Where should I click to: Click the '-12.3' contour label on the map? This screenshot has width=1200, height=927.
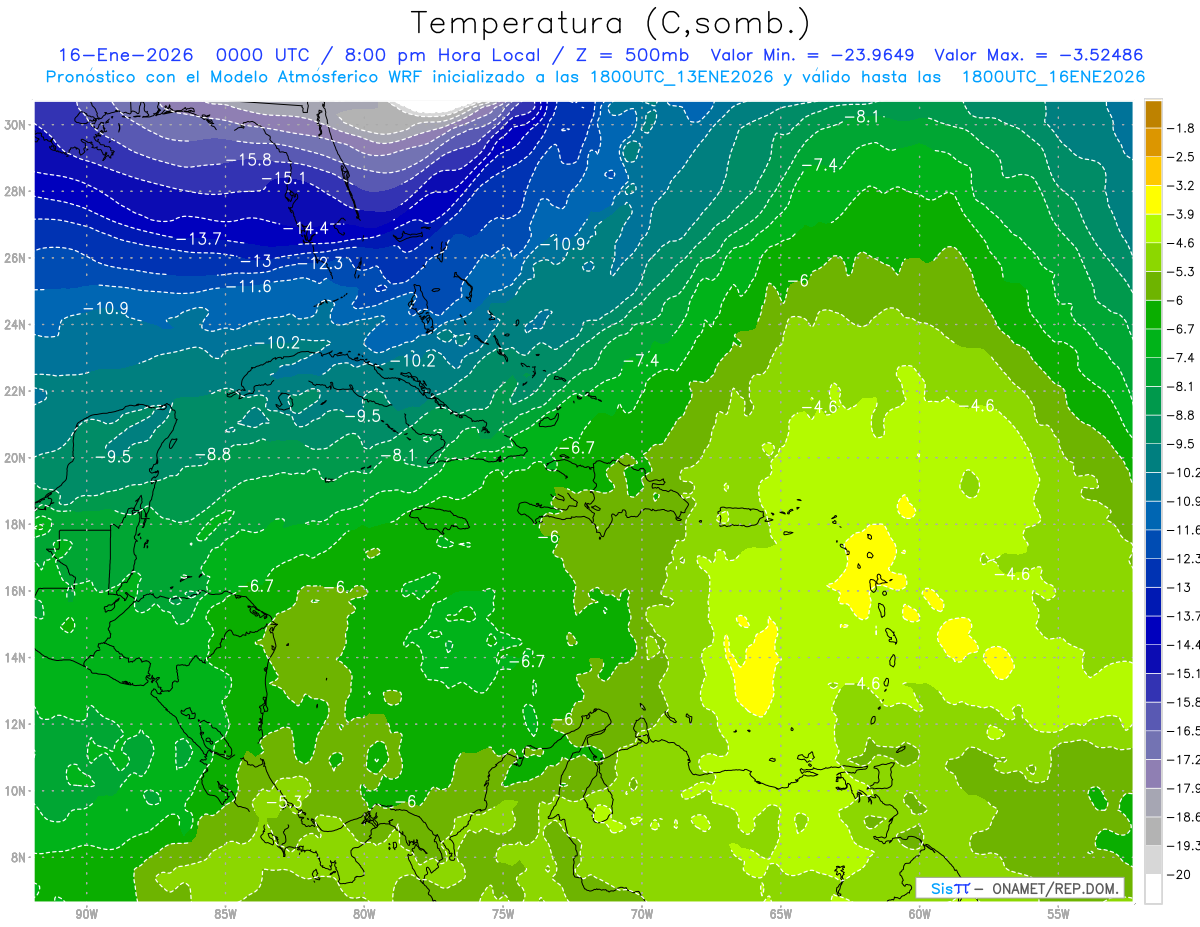point(321,263)
